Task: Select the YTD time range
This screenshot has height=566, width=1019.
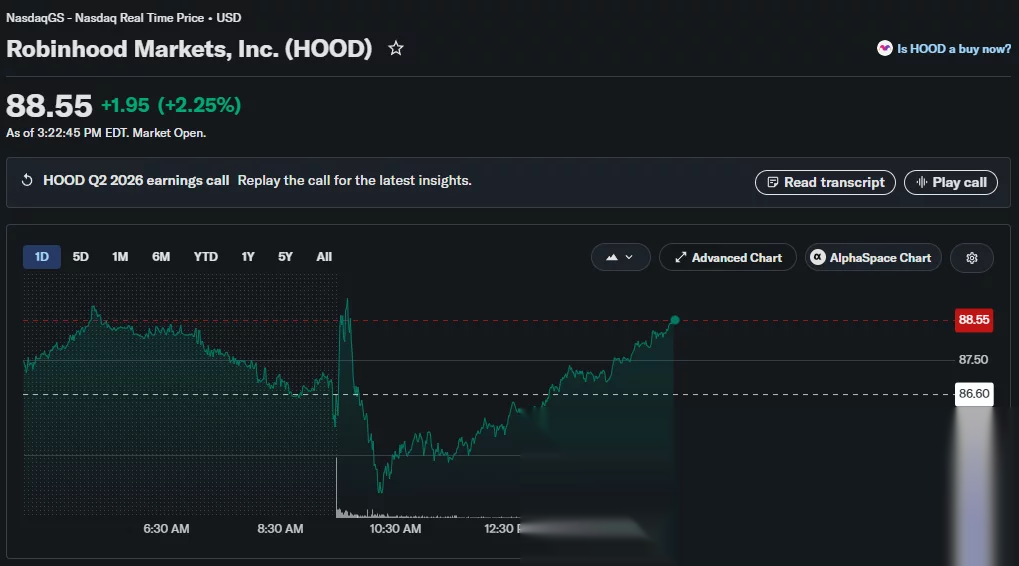Action: (205, 257)
